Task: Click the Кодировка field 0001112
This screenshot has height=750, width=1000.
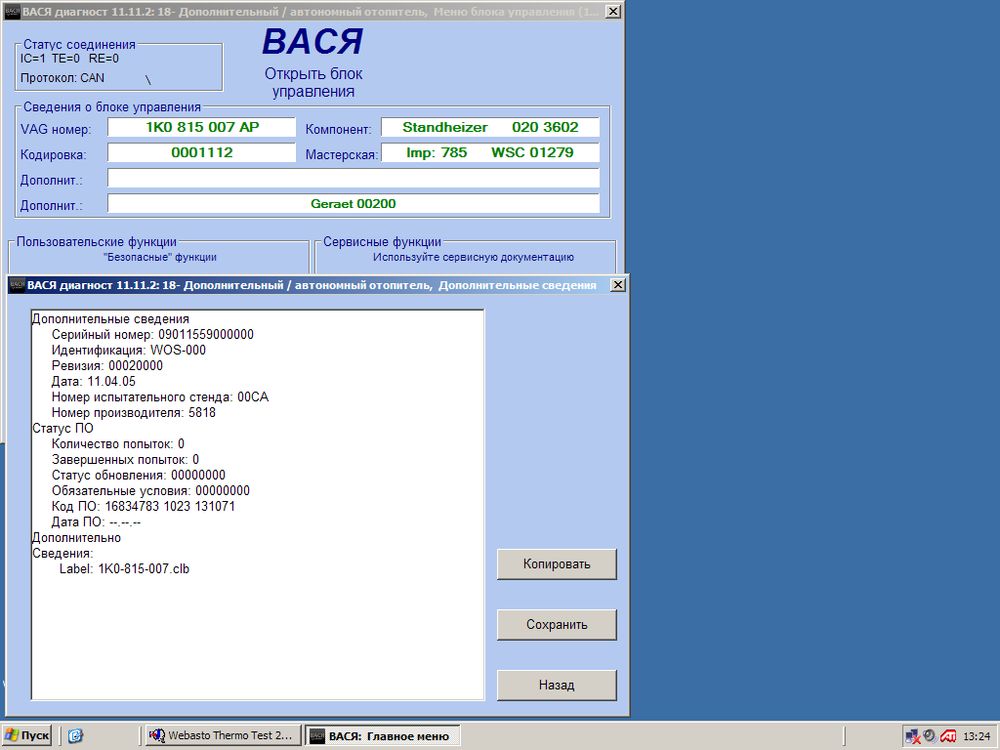Action: pos(202,152)
